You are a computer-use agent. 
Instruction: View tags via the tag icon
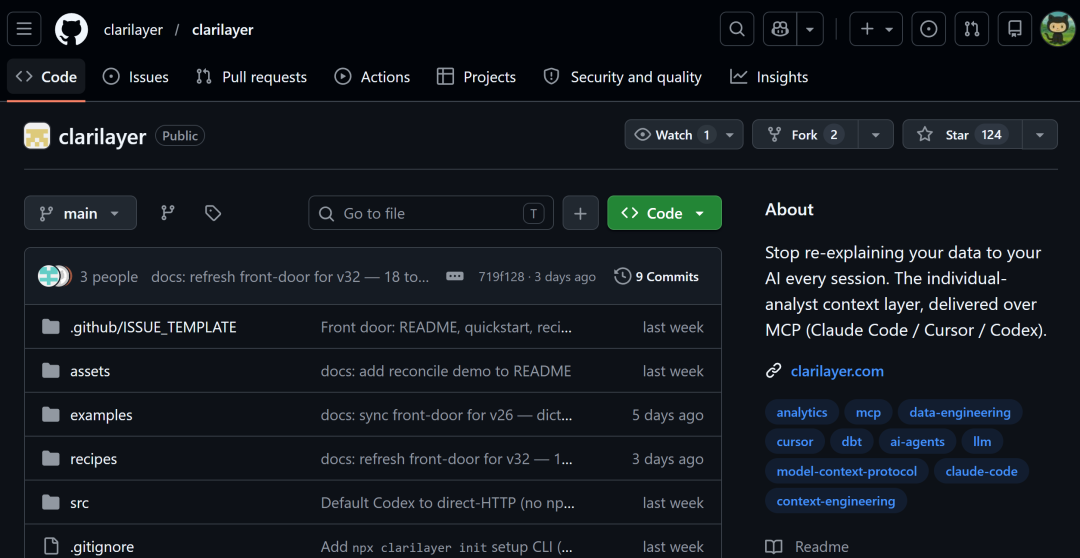coord(213,213)
